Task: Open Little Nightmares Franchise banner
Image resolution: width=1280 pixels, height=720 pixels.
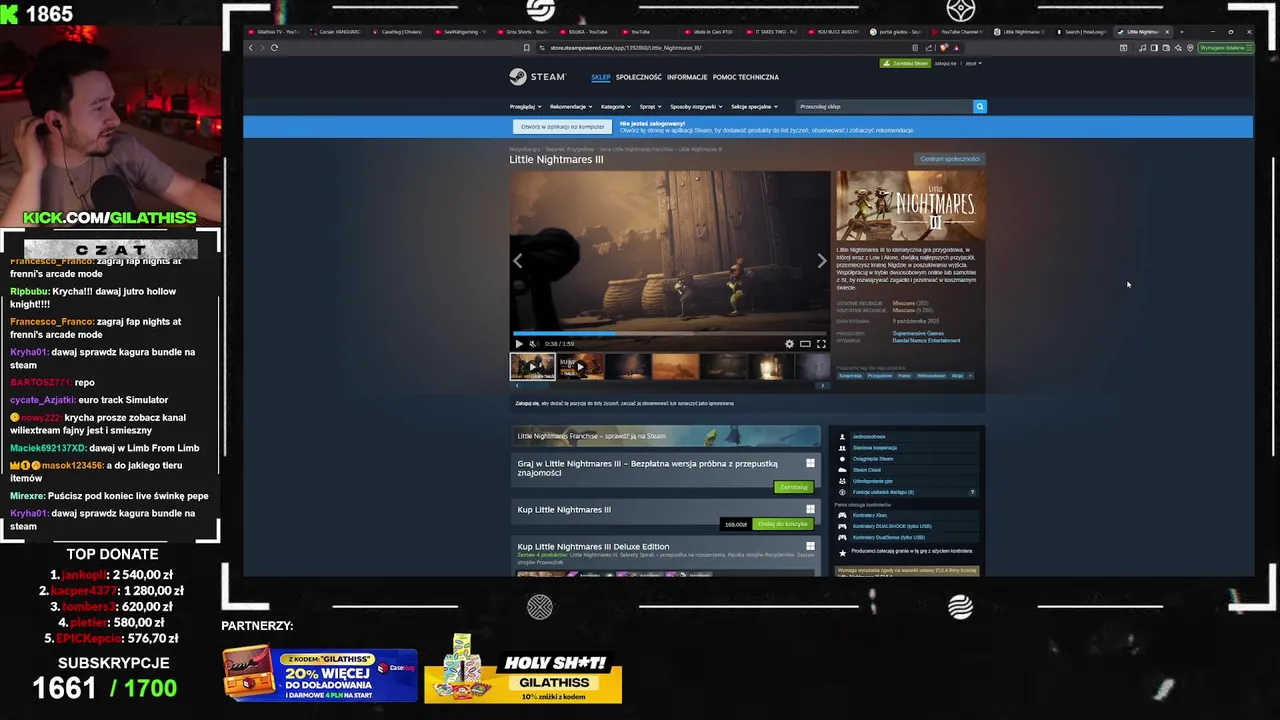Action: click(x=666, y=436)
